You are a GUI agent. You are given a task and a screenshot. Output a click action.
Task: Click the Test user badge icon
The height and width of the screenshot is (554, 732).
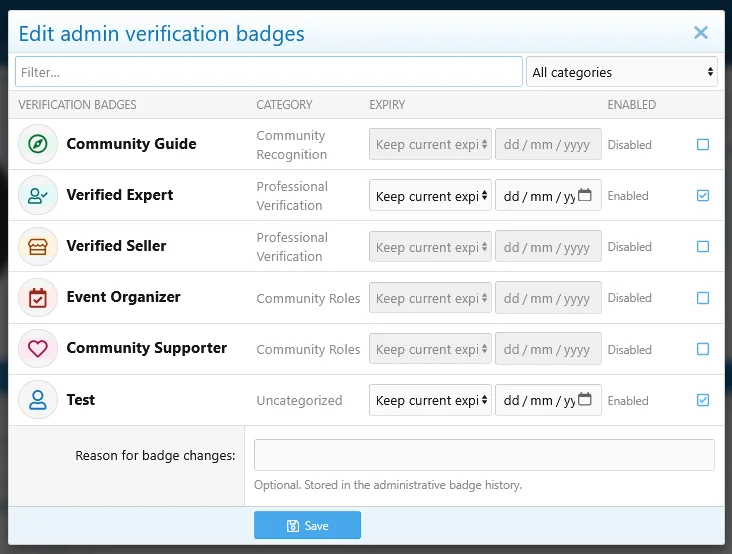[38, 400]
